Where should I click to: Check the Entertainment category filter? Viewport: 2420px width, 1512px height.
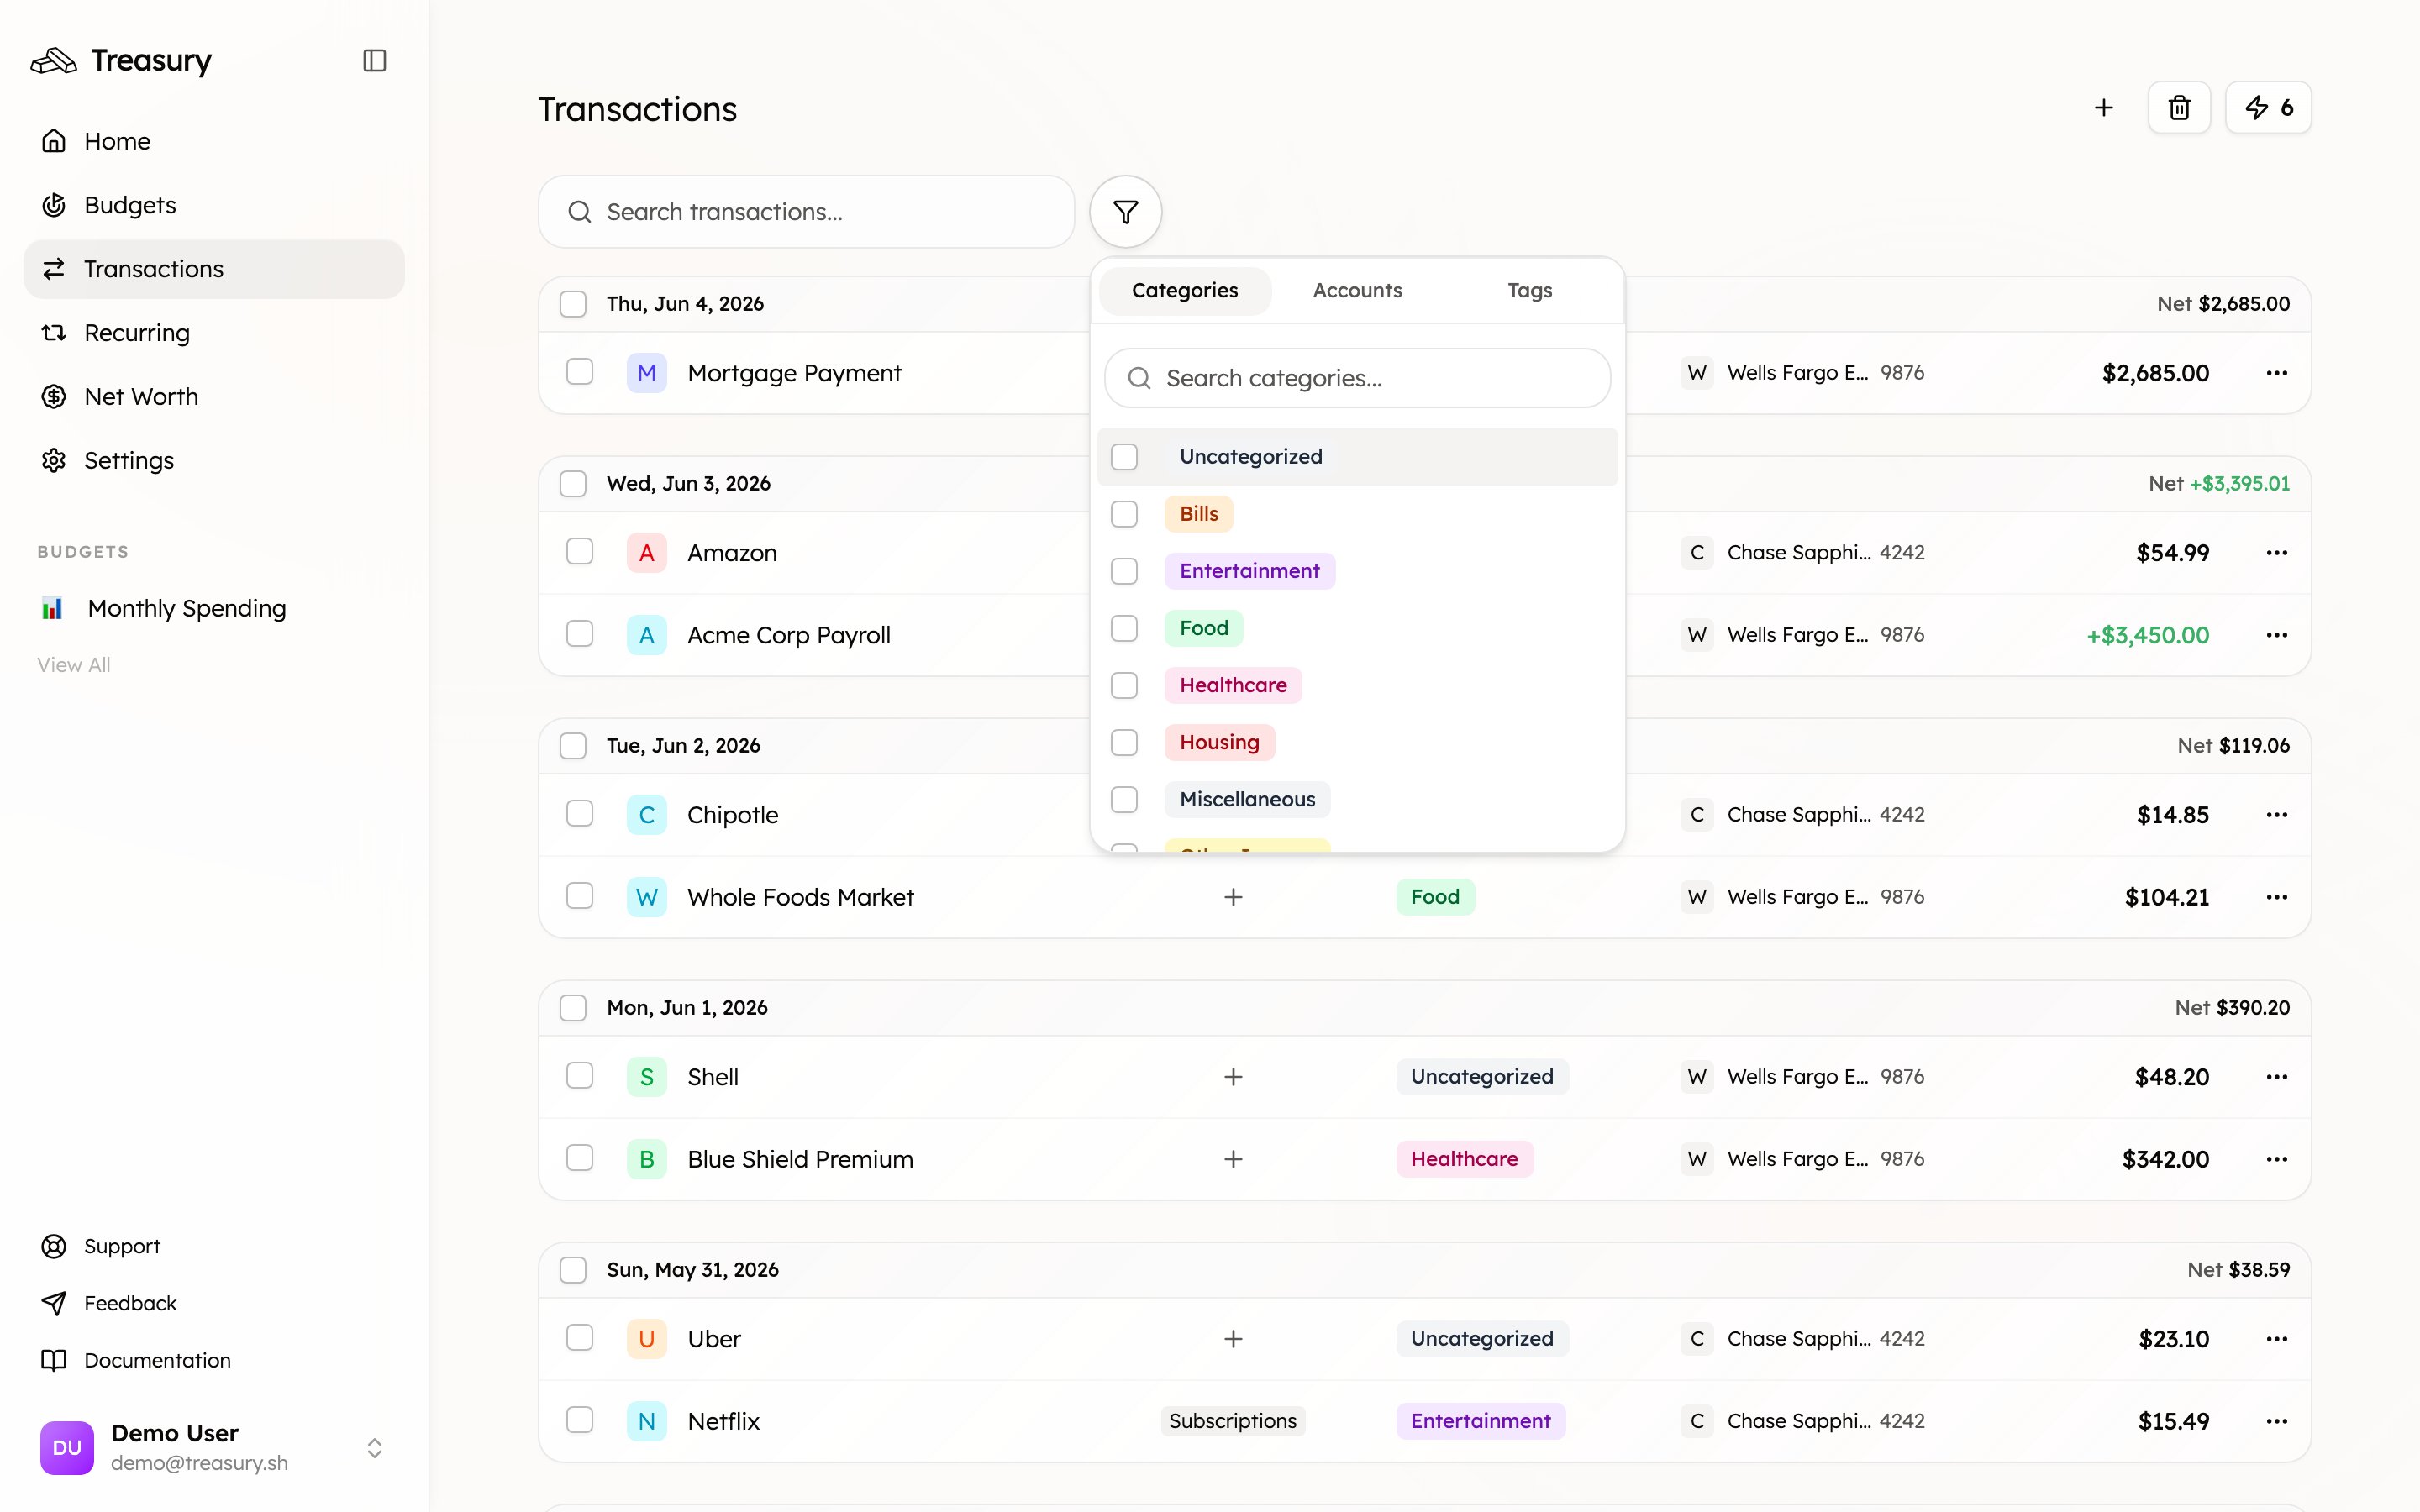(1124, 571)
